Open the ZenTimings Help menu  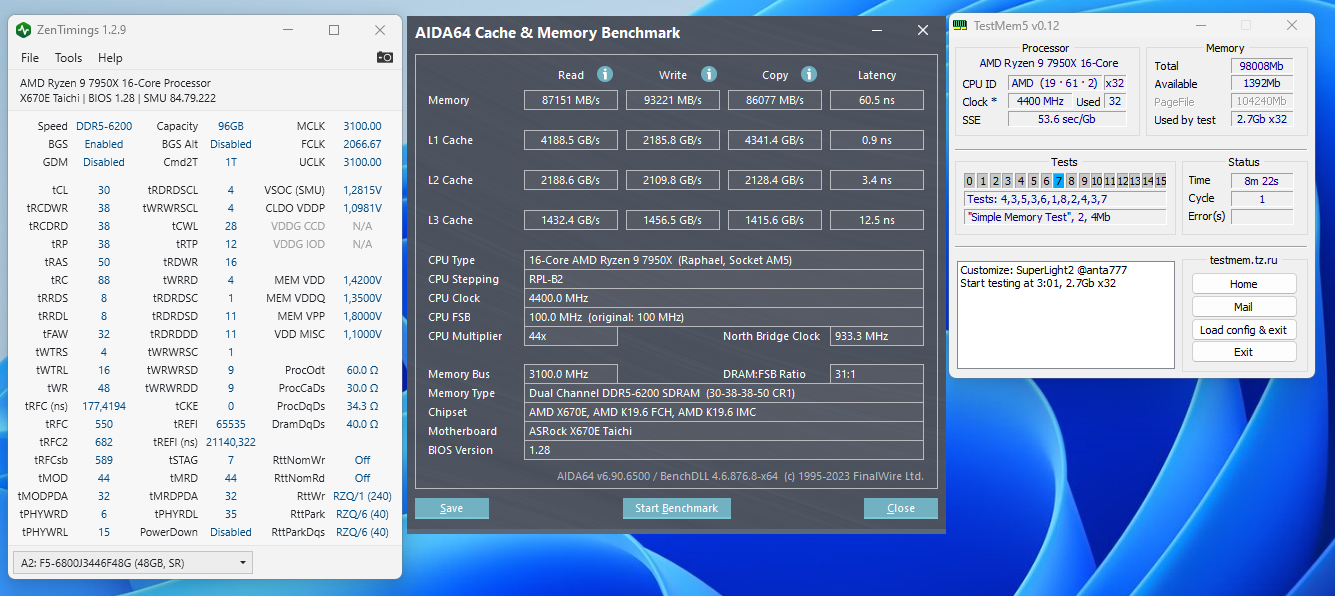tap(110, 58)
